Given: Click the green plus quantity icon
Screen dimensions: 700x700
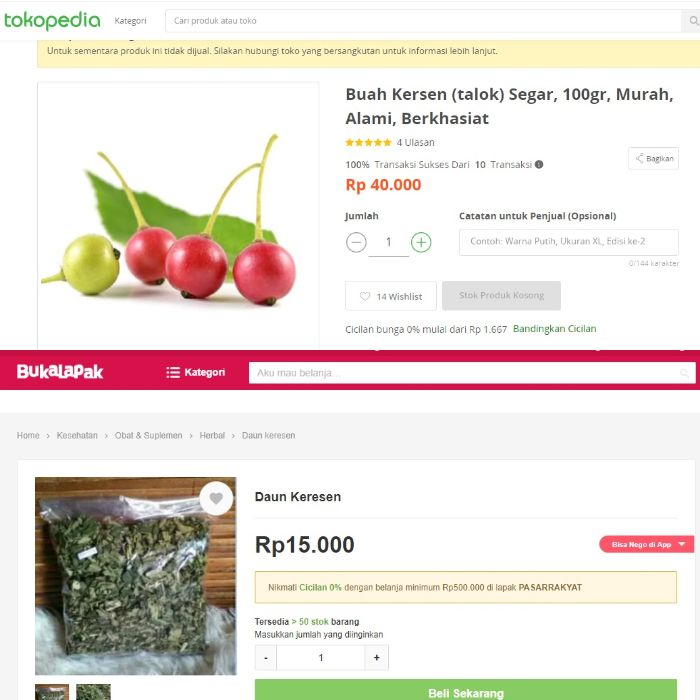Looking at the screenshot, I should click(421, 242).
